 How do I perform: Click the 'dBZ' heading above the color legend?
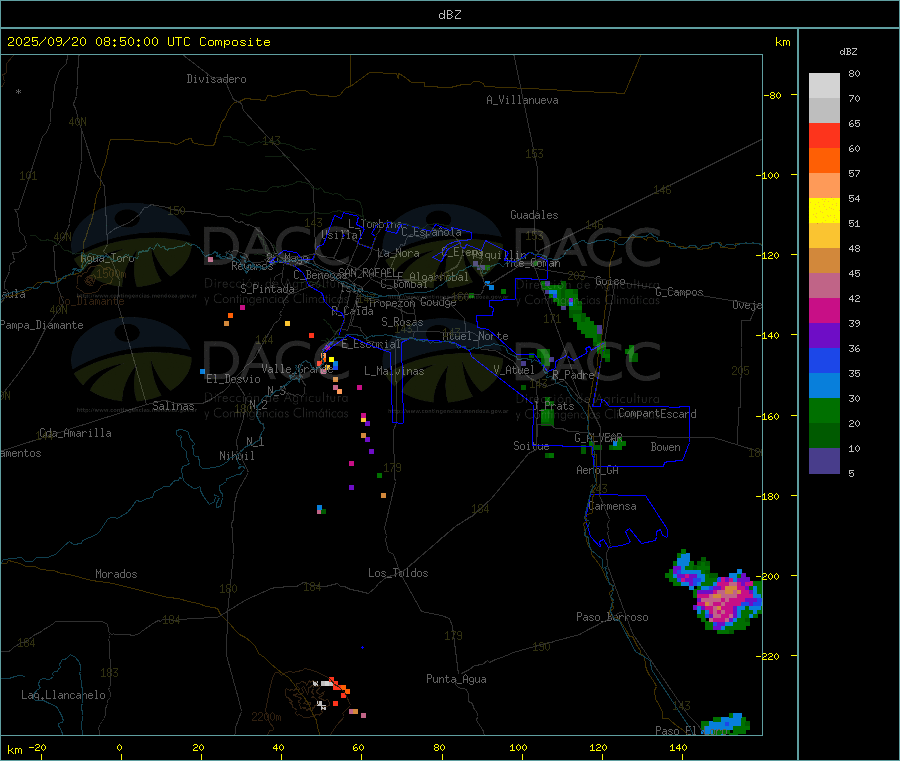point(848,52)
